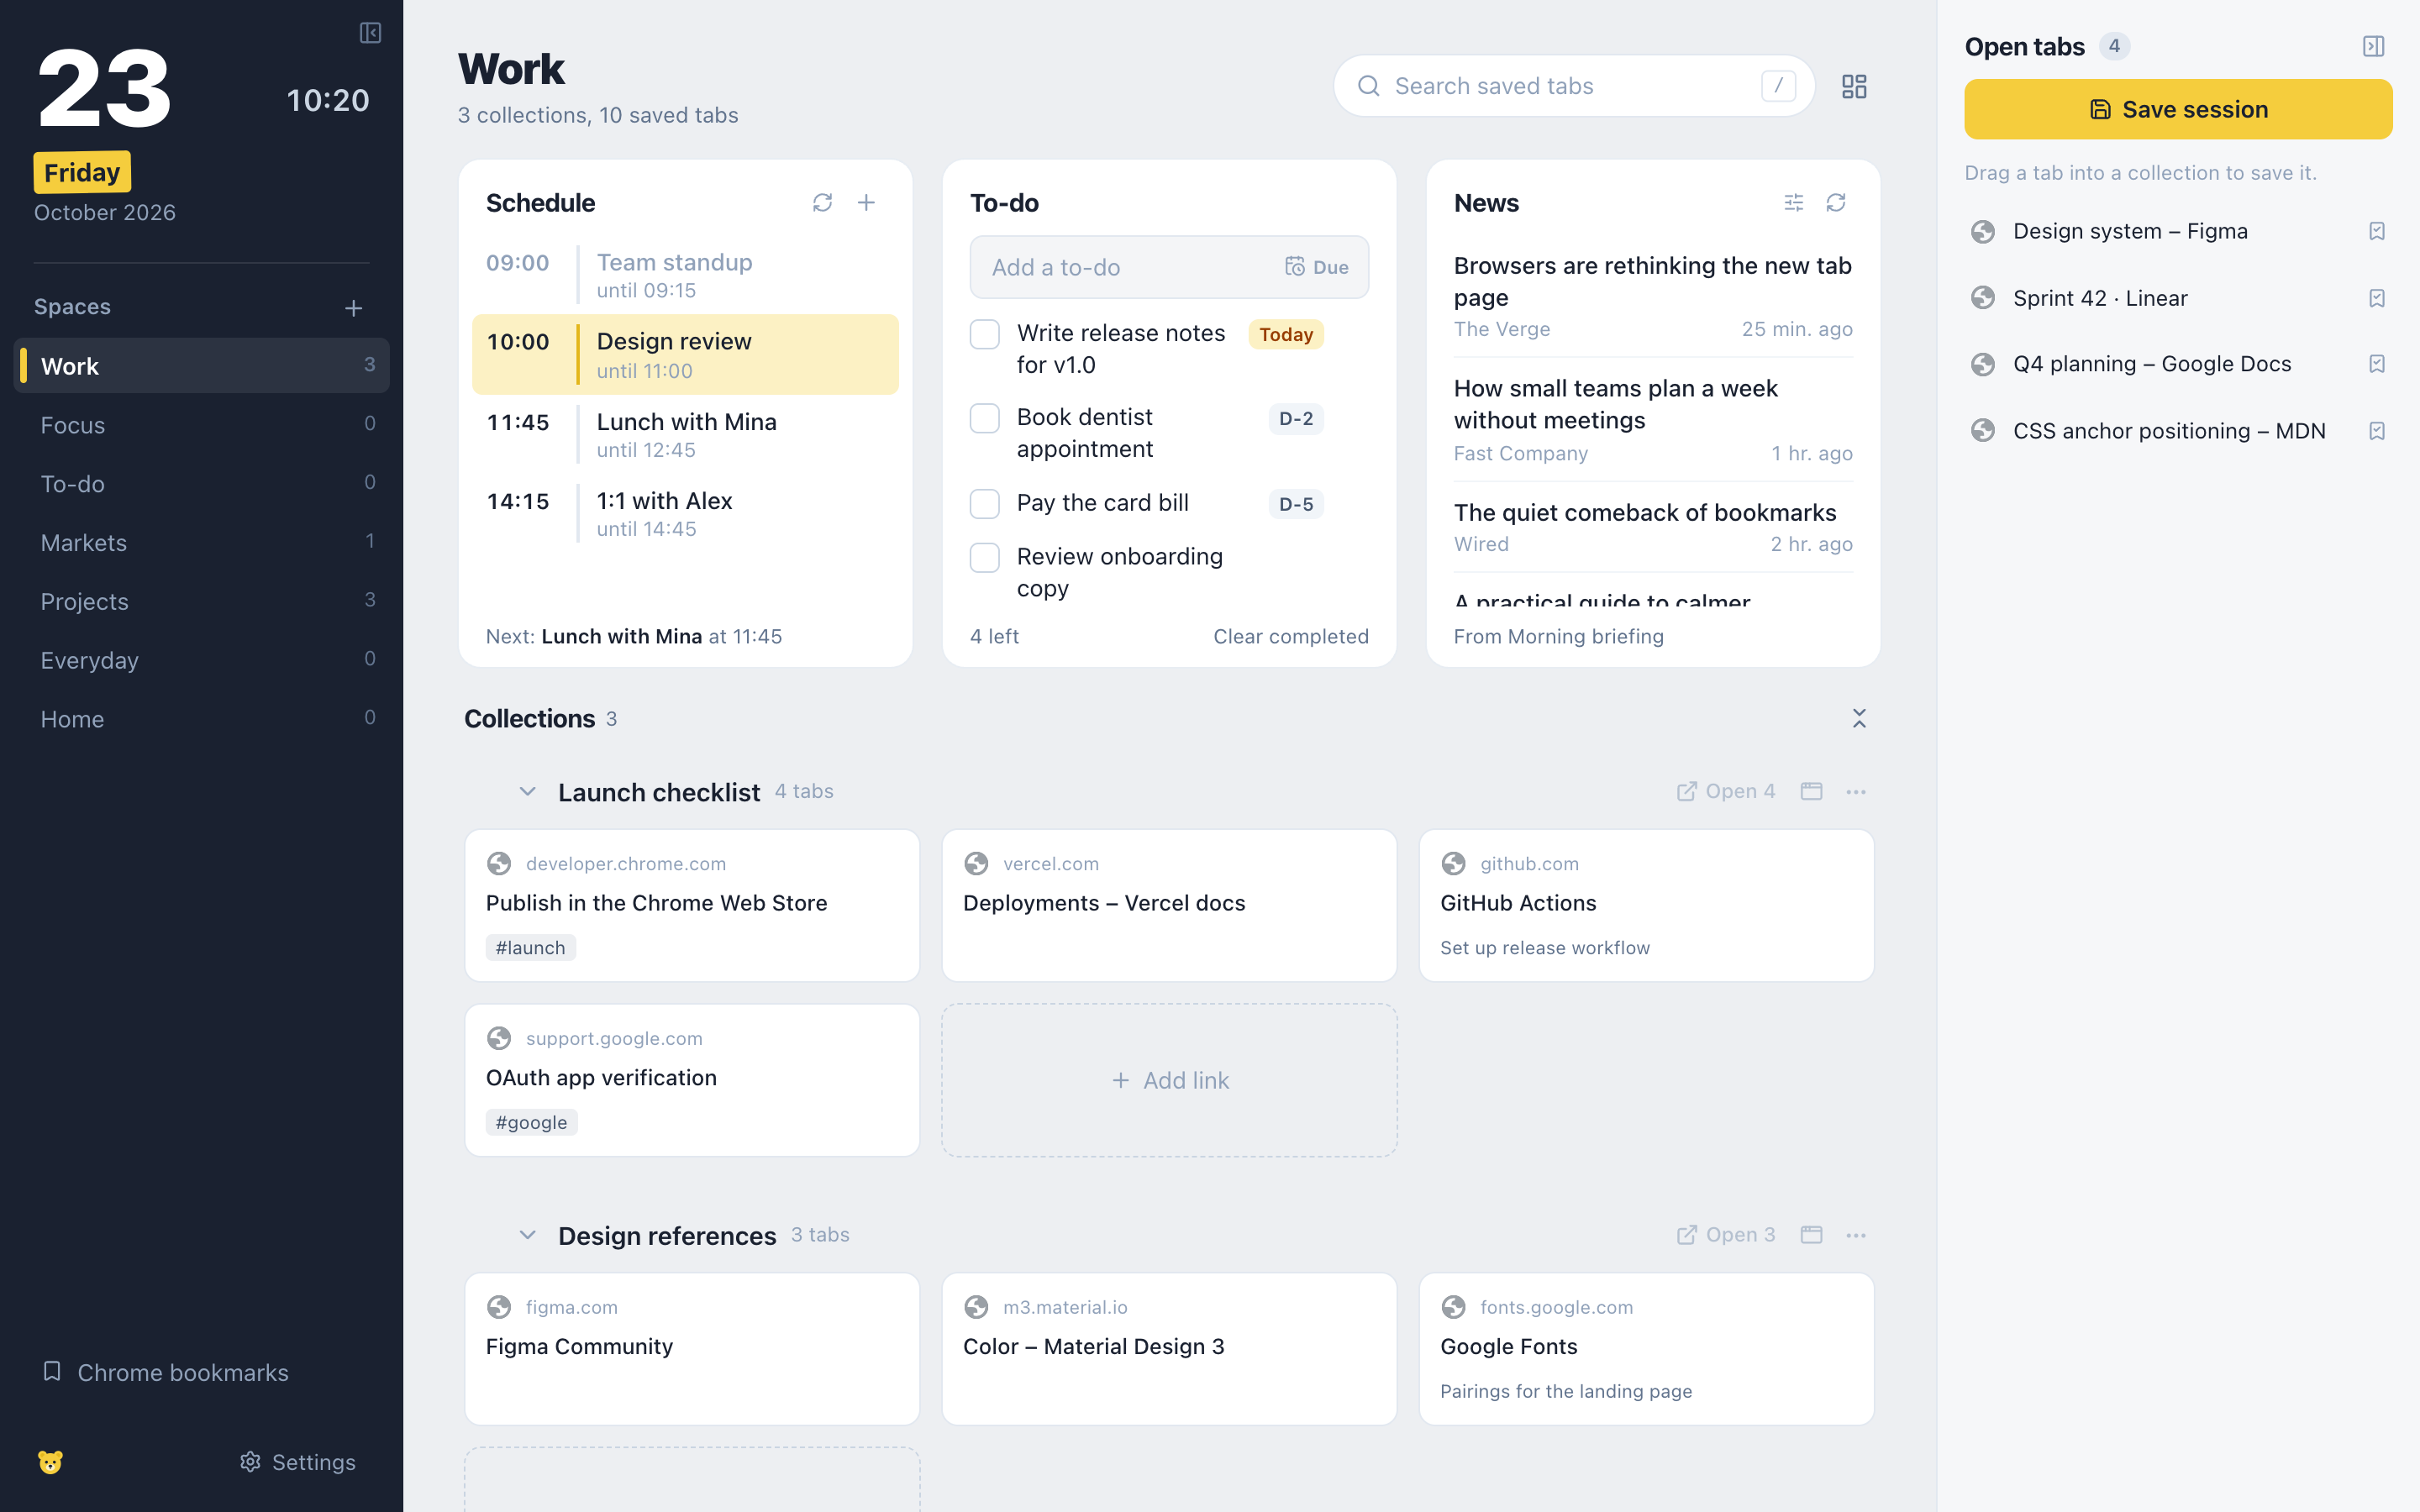This screenshot has width=2420, height=1512.
Task: Switch to grid layout view icon
Action: (1854, 87)
